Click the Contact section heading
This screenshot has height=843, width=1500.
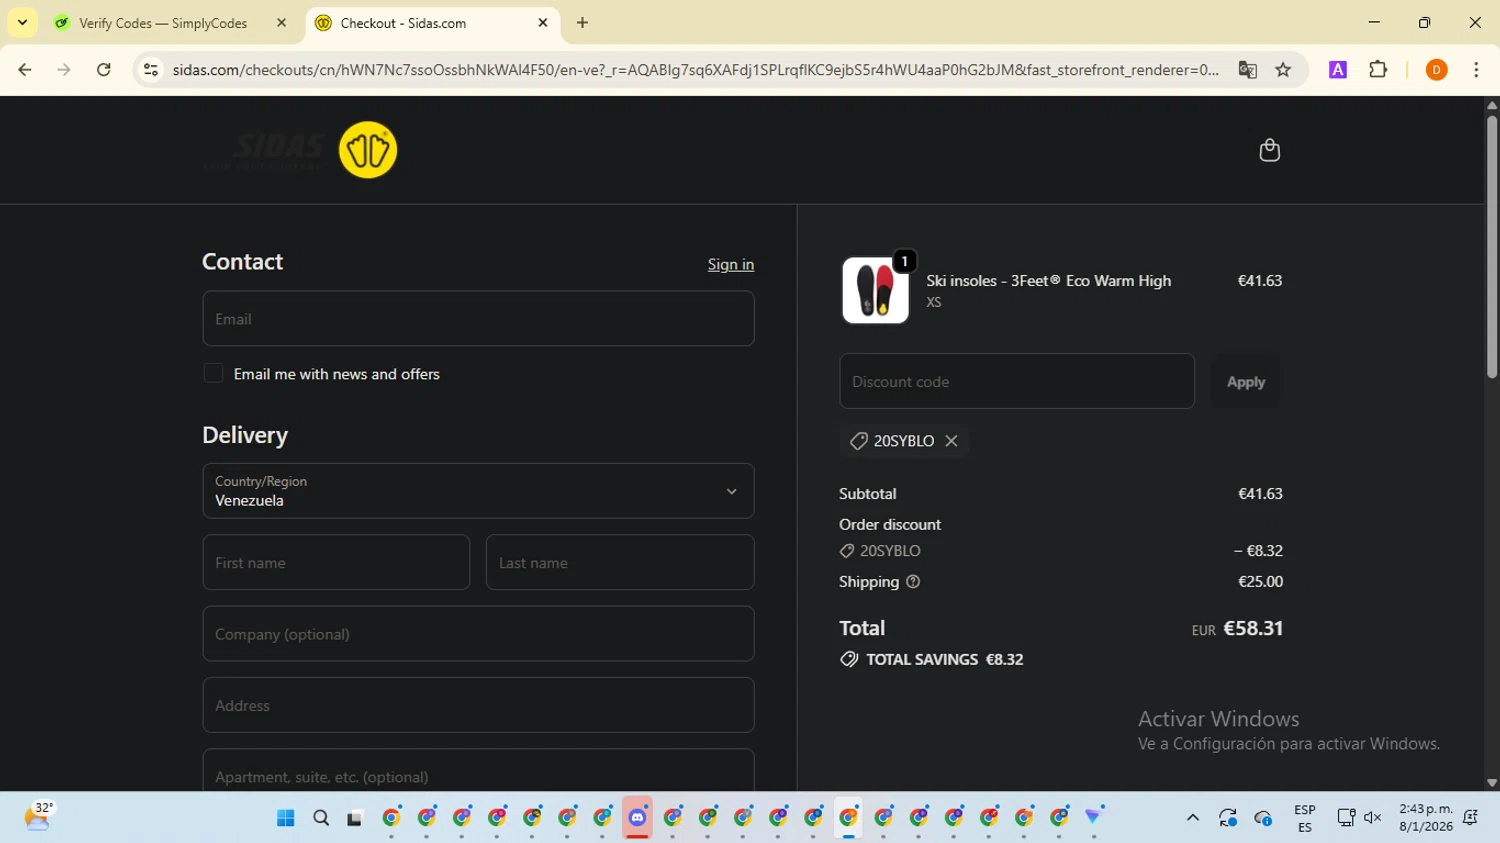(242, 262)
